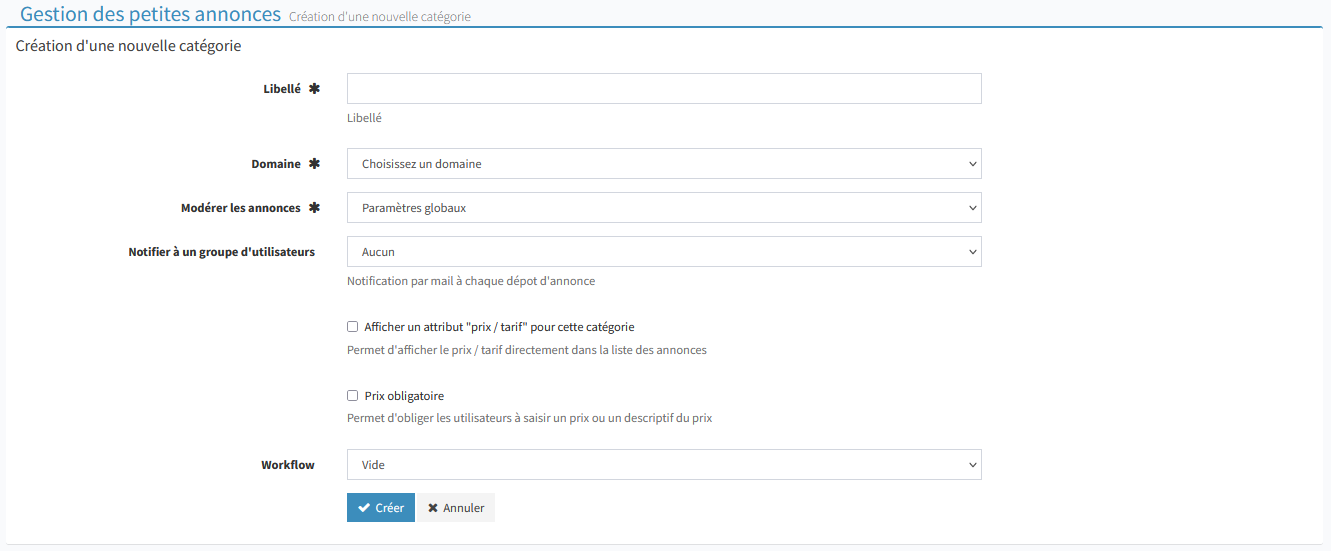Click the bold Libellé field label
The height and width of the screenshot is (551, 1331).
click(281, 89)
